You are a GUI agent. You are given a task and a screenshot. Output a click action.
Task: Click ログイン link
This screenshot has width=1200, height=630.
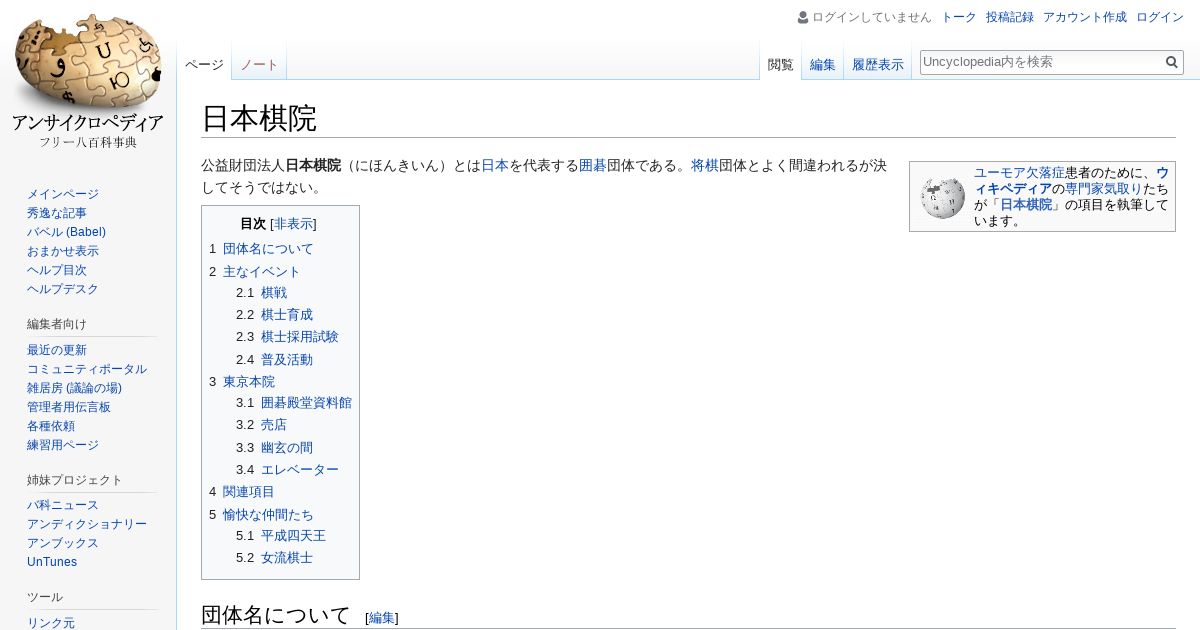tap(1160, 17)
